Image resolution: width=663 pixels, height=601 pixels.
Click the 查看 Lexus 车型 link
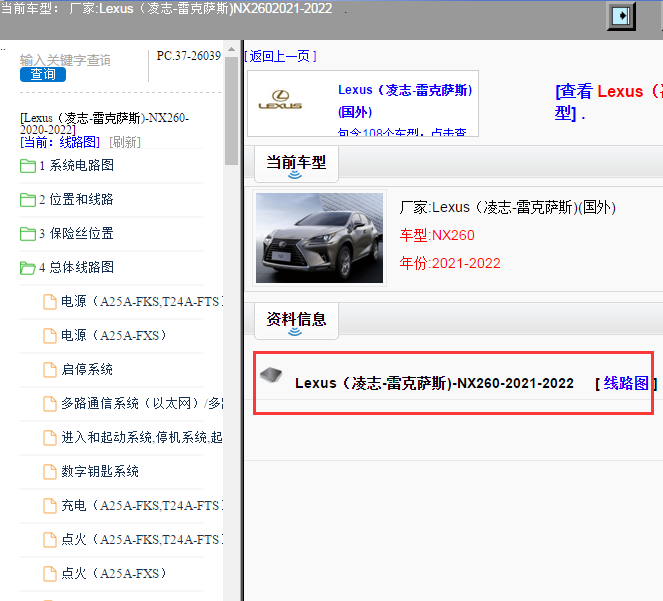click(608, 102)
